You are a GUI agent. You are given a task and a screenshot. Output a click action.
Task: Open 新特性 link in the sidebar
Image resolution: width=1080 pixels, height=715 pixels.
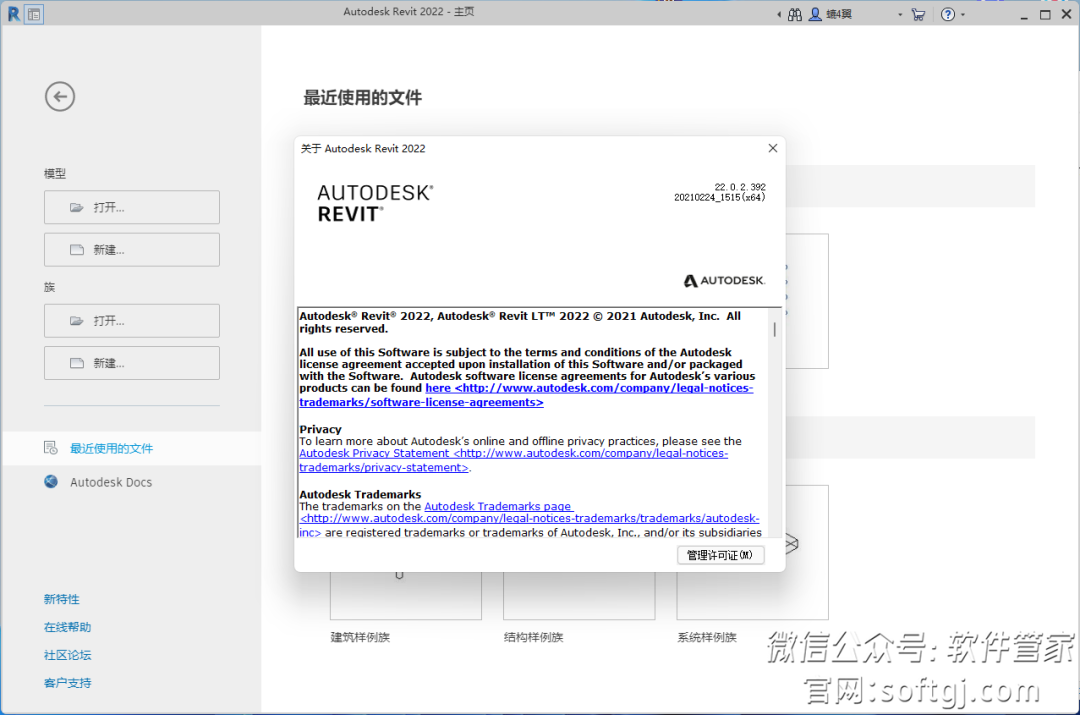61,599
